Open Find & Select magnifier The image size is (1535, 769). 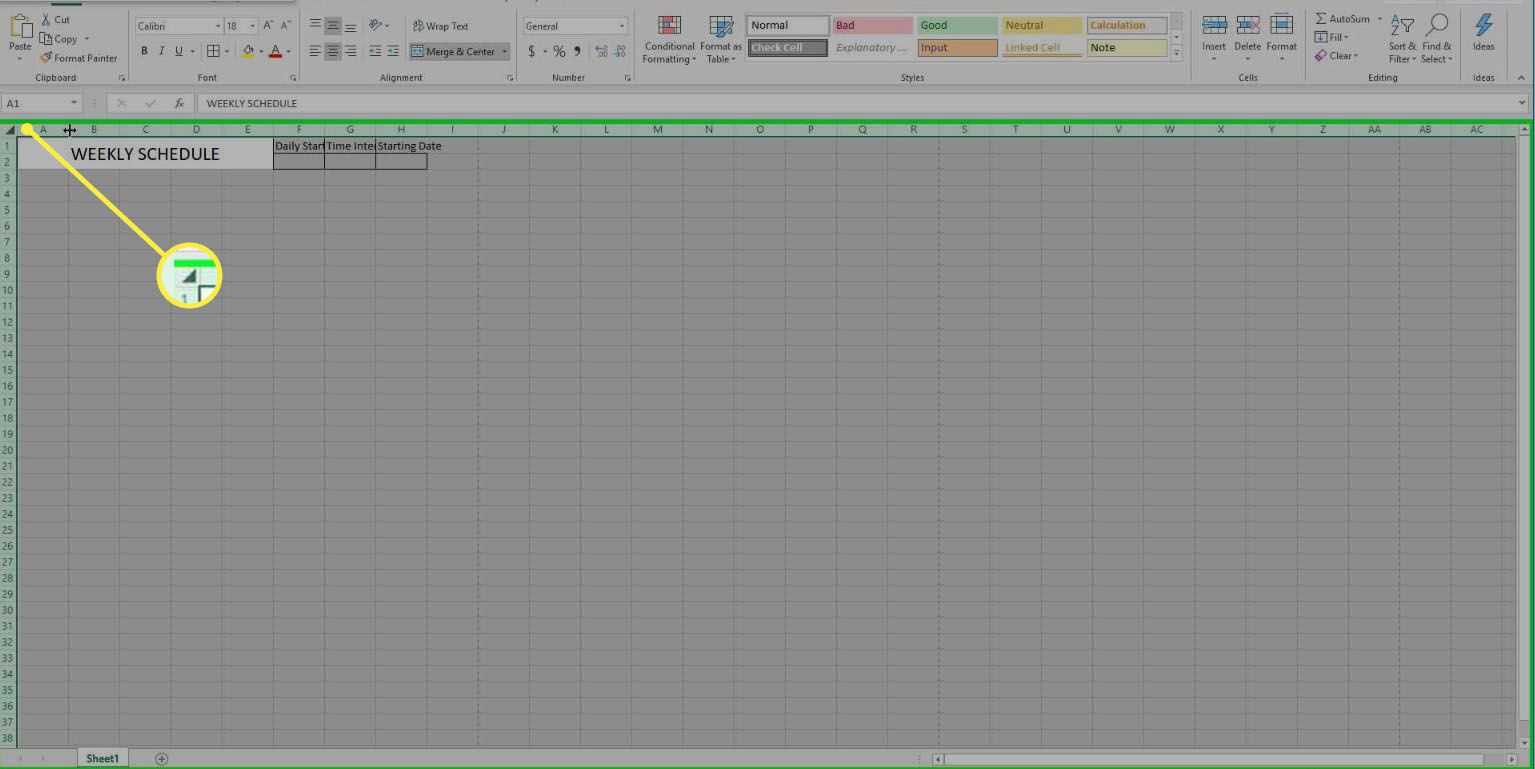(1436, 39)
